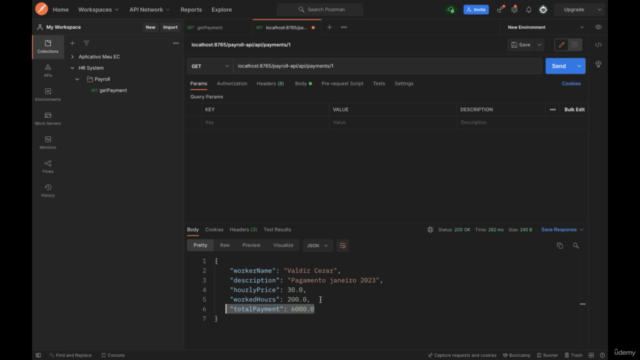
Task: Switch to the request Headers (8) tab
Action: [x=270, y=84]
